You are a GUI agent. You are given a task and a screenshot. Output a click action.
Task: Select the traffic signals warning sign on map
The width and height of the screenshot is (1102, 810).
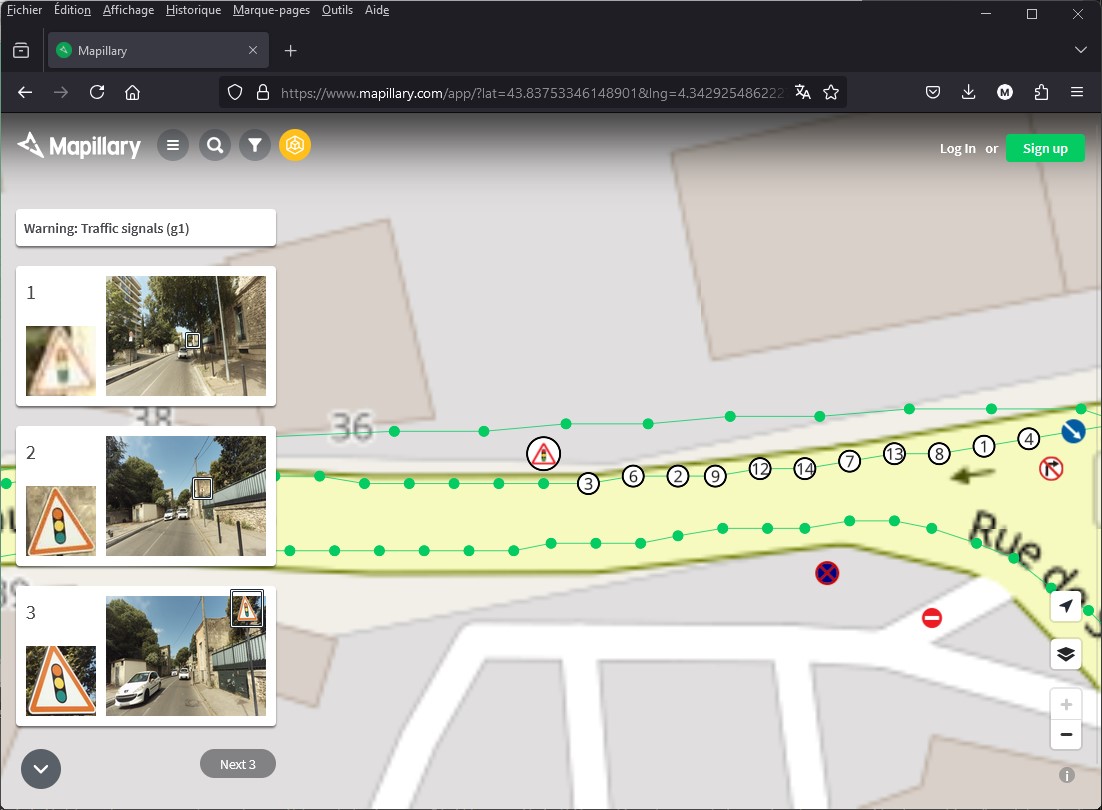click(543, 454)
